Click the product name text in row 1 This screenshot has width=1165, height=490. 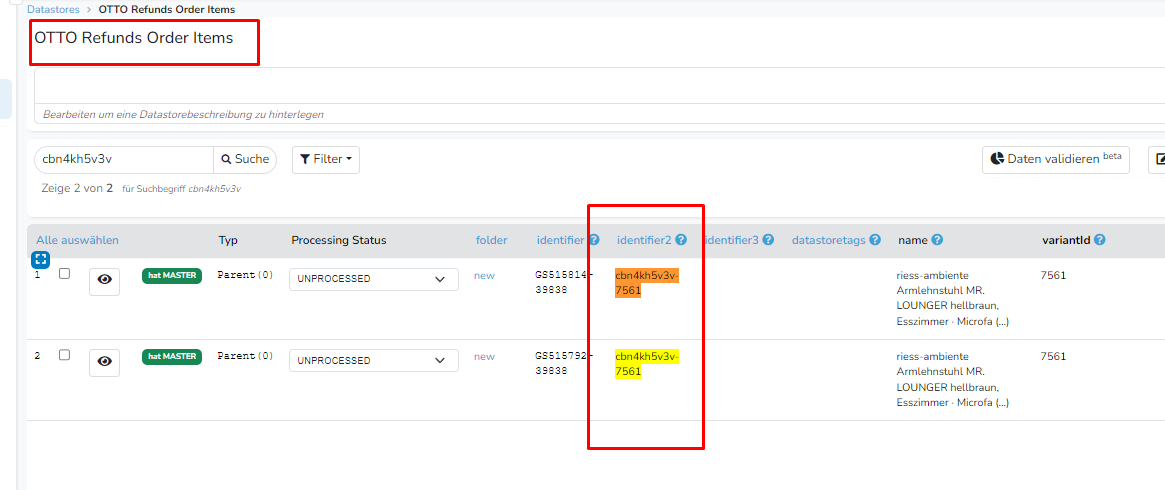coord(953,298)
